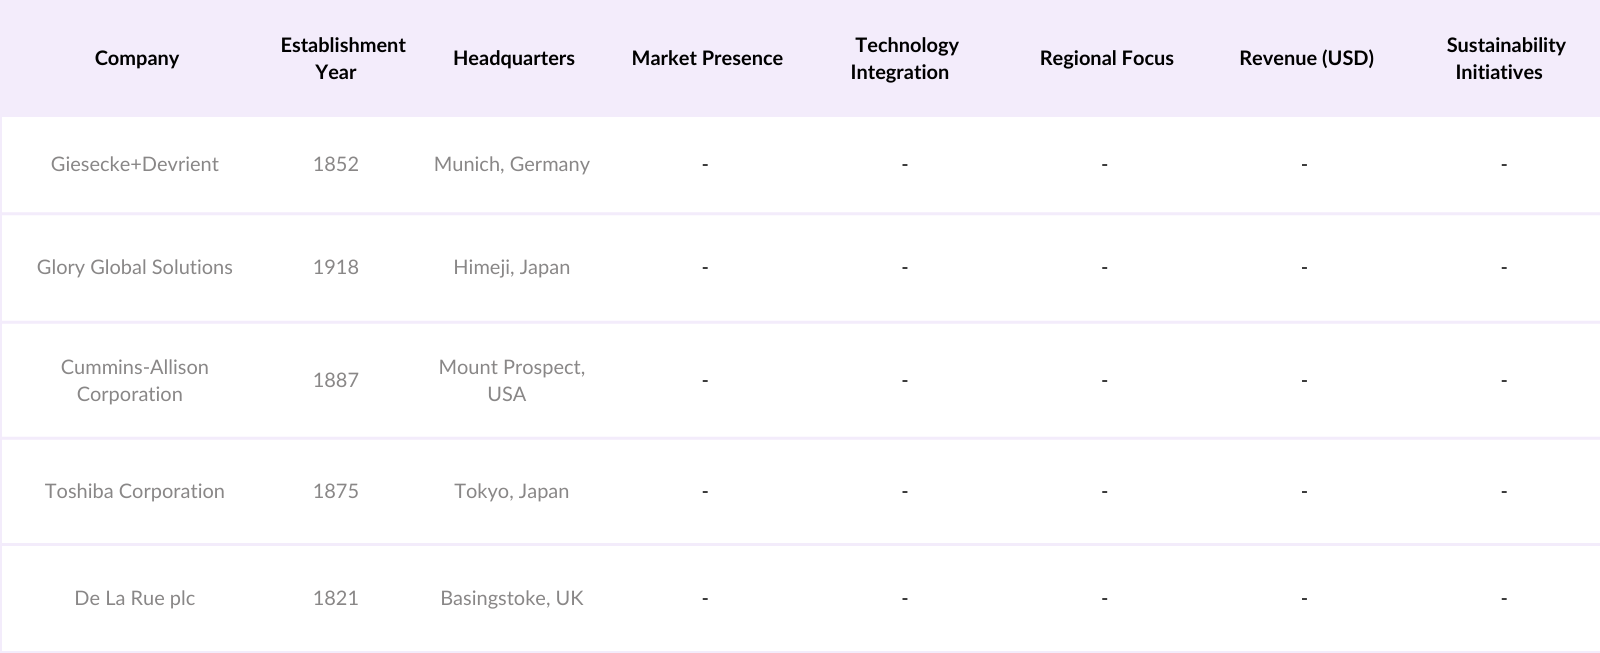This screenshot has height=653, width=1600.
Task: Click the Company column header
Action: pyautogui.click(x=137, y=58)
